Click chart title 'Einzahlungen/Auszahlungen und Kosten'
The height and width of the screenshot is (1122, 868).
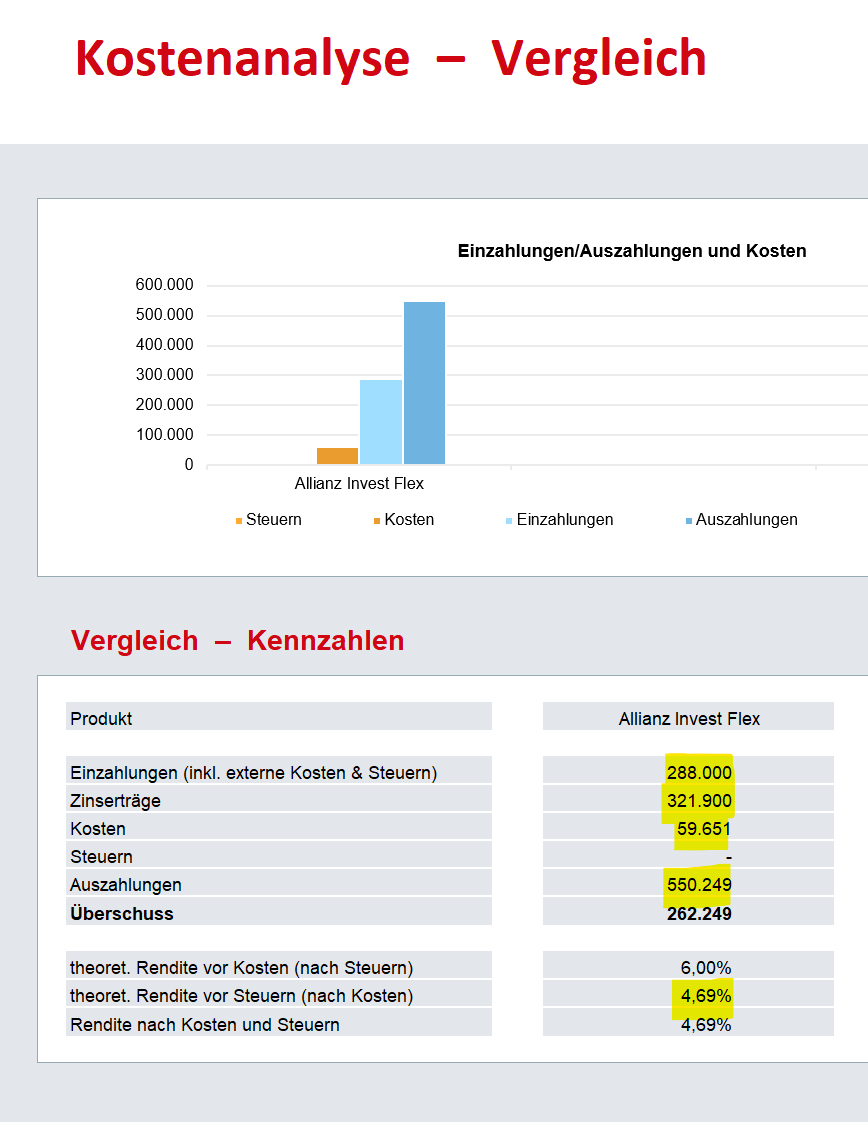click(632, 251)
